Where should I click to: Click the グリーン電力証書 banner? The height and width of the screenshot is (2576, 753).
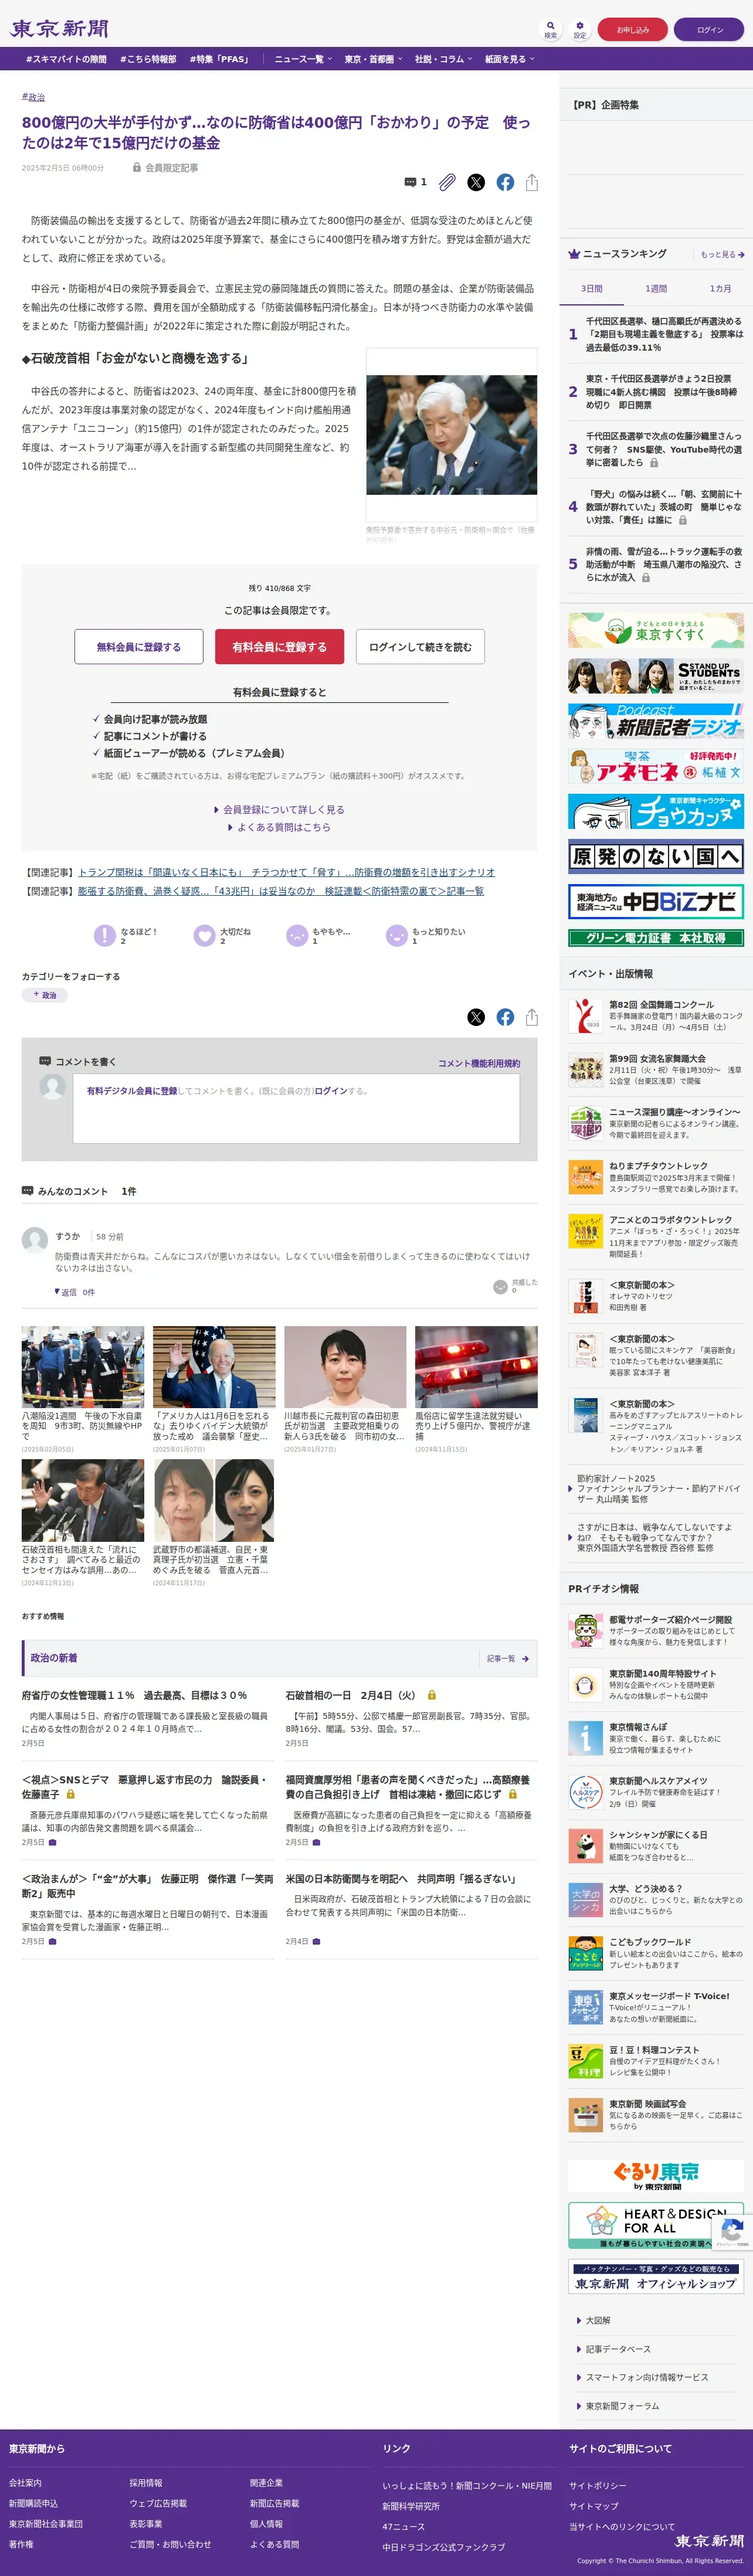tap(656, 938)
